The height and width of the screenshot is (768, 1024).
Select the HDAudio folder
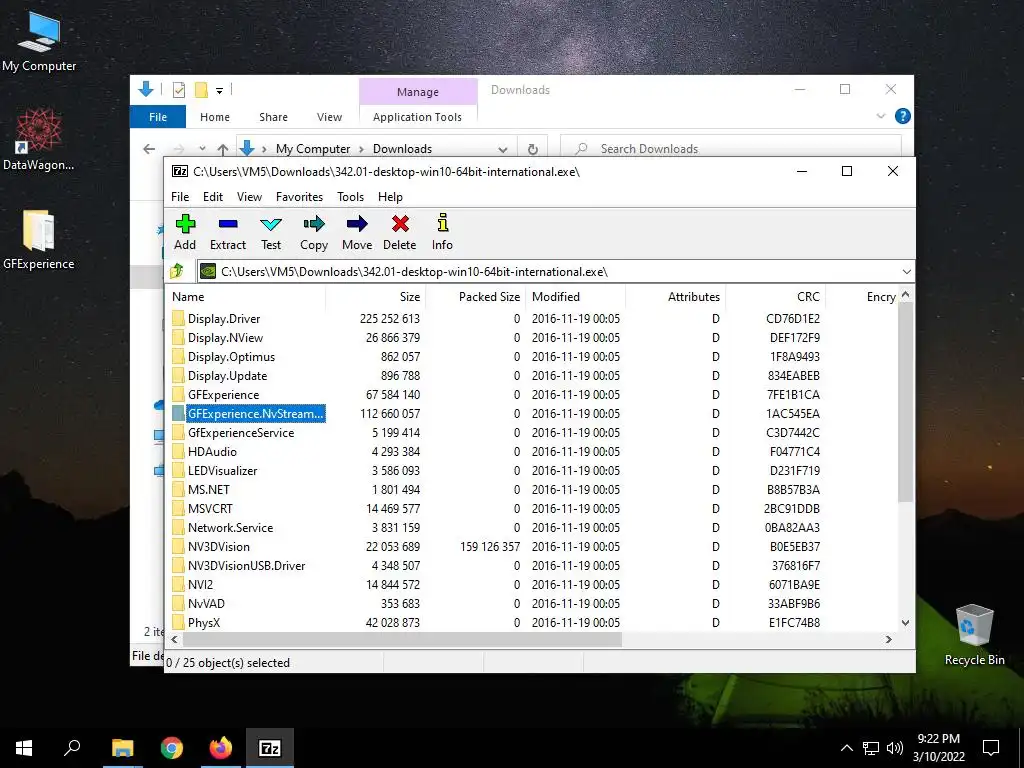(212, 451)
